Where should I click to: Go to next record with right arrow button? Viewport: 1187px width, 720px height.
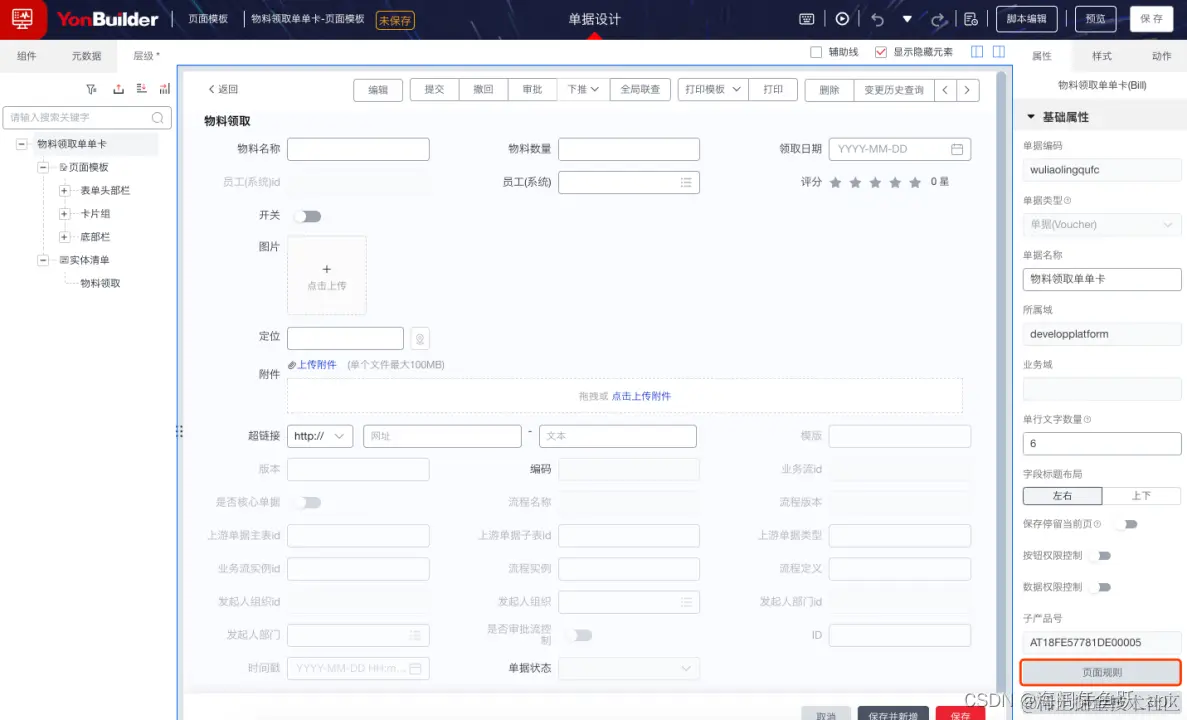967,89
